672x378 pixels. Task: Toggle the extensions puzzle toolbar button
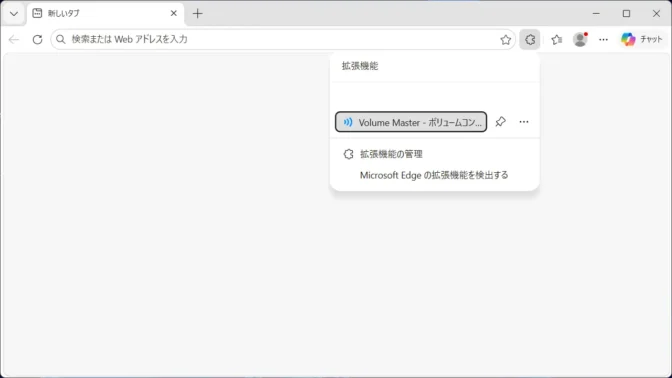point(530,39)
